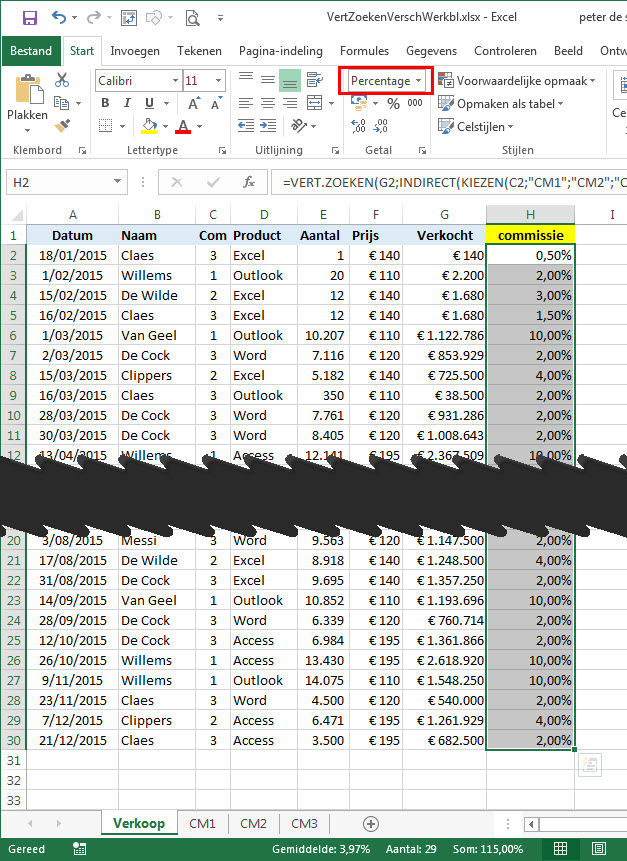
Task: Toggle Bold formatting
Action: [x=105, y=103]
